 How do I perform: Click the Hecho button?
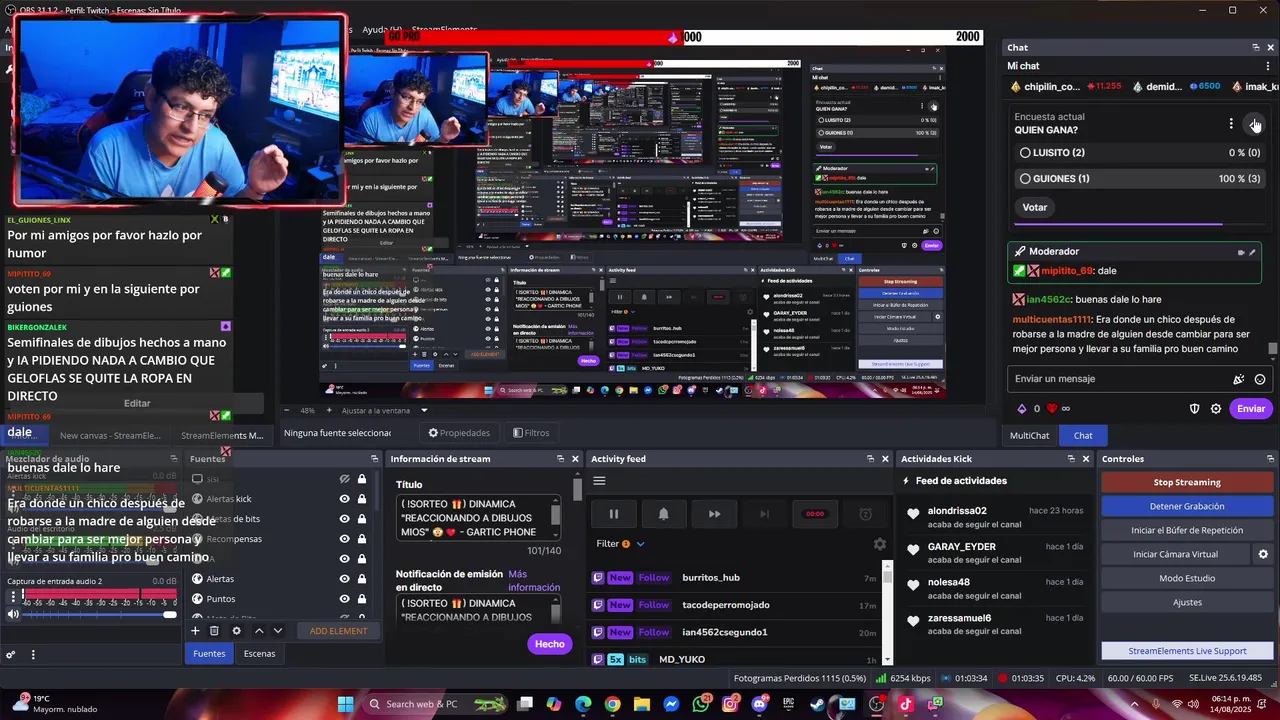(549, 644)
